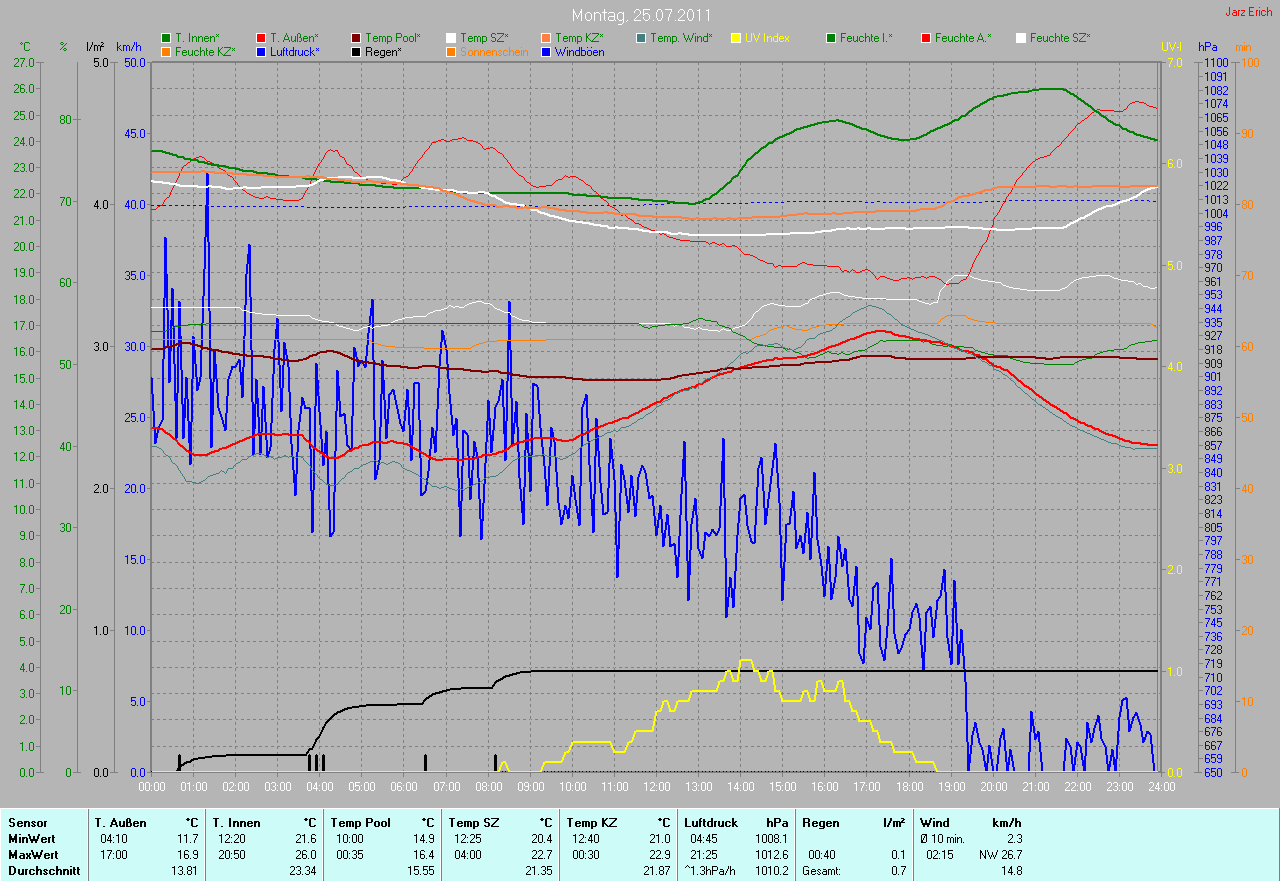Click the red T. Außen legend swatch

coord(261,38)
